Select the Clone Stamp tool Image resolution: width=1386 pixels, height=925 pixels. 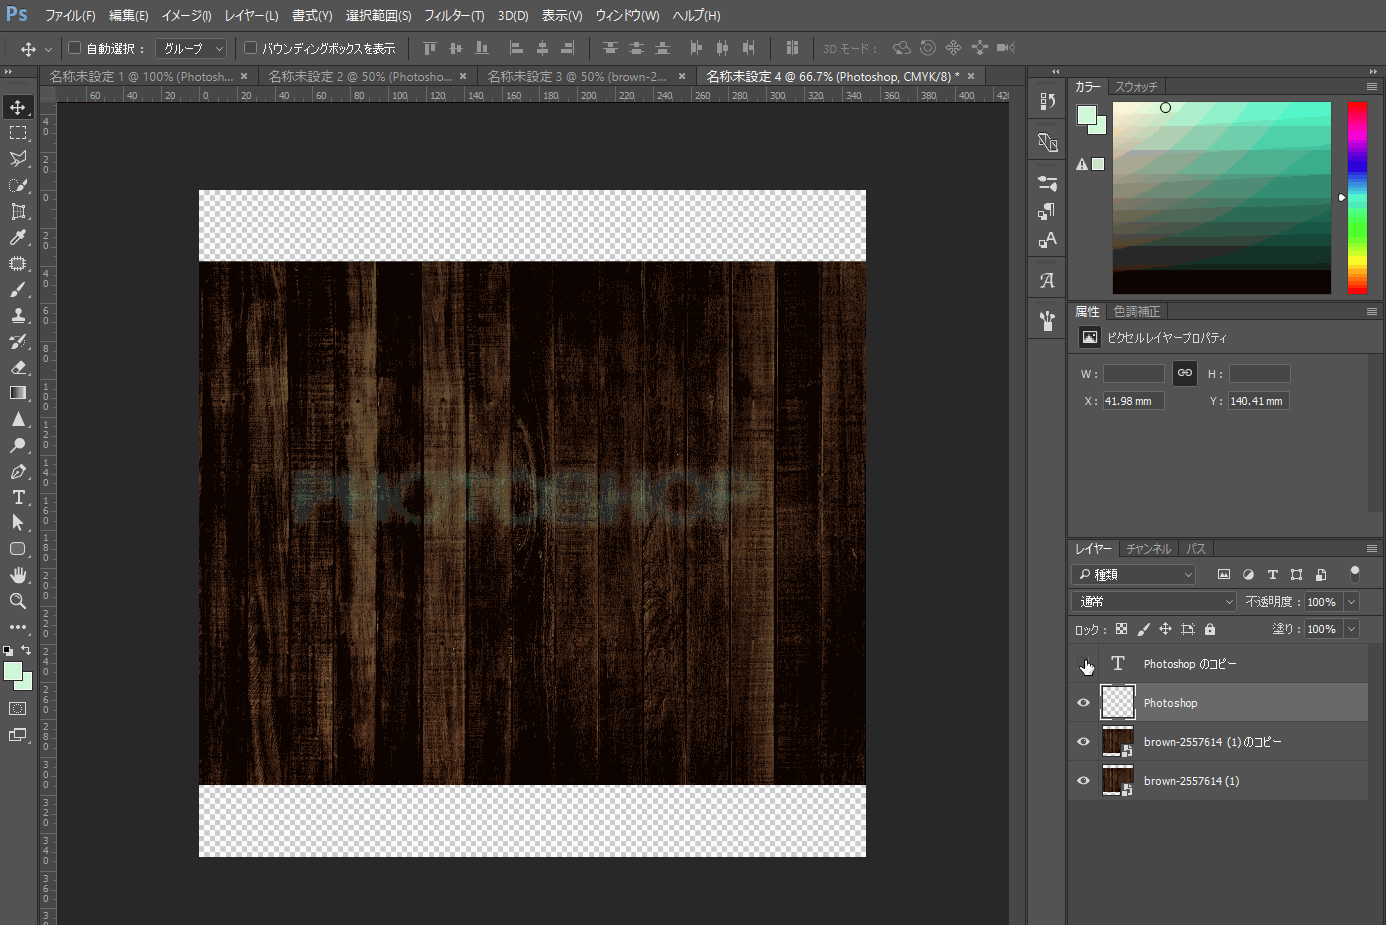click(18, 316)
